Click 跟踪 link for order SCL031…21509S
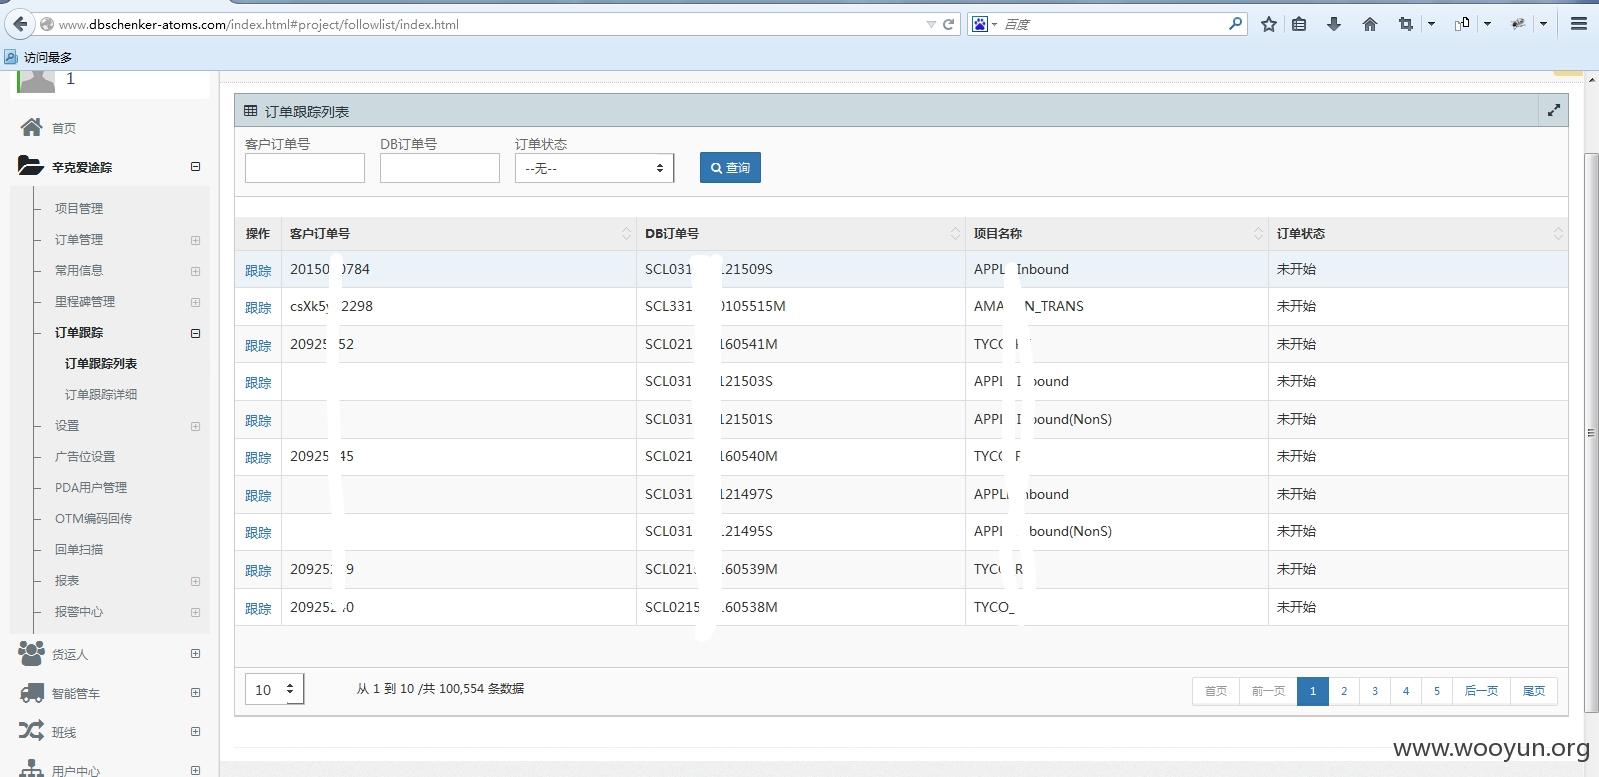1599x777 pixels. click(258, 270)
